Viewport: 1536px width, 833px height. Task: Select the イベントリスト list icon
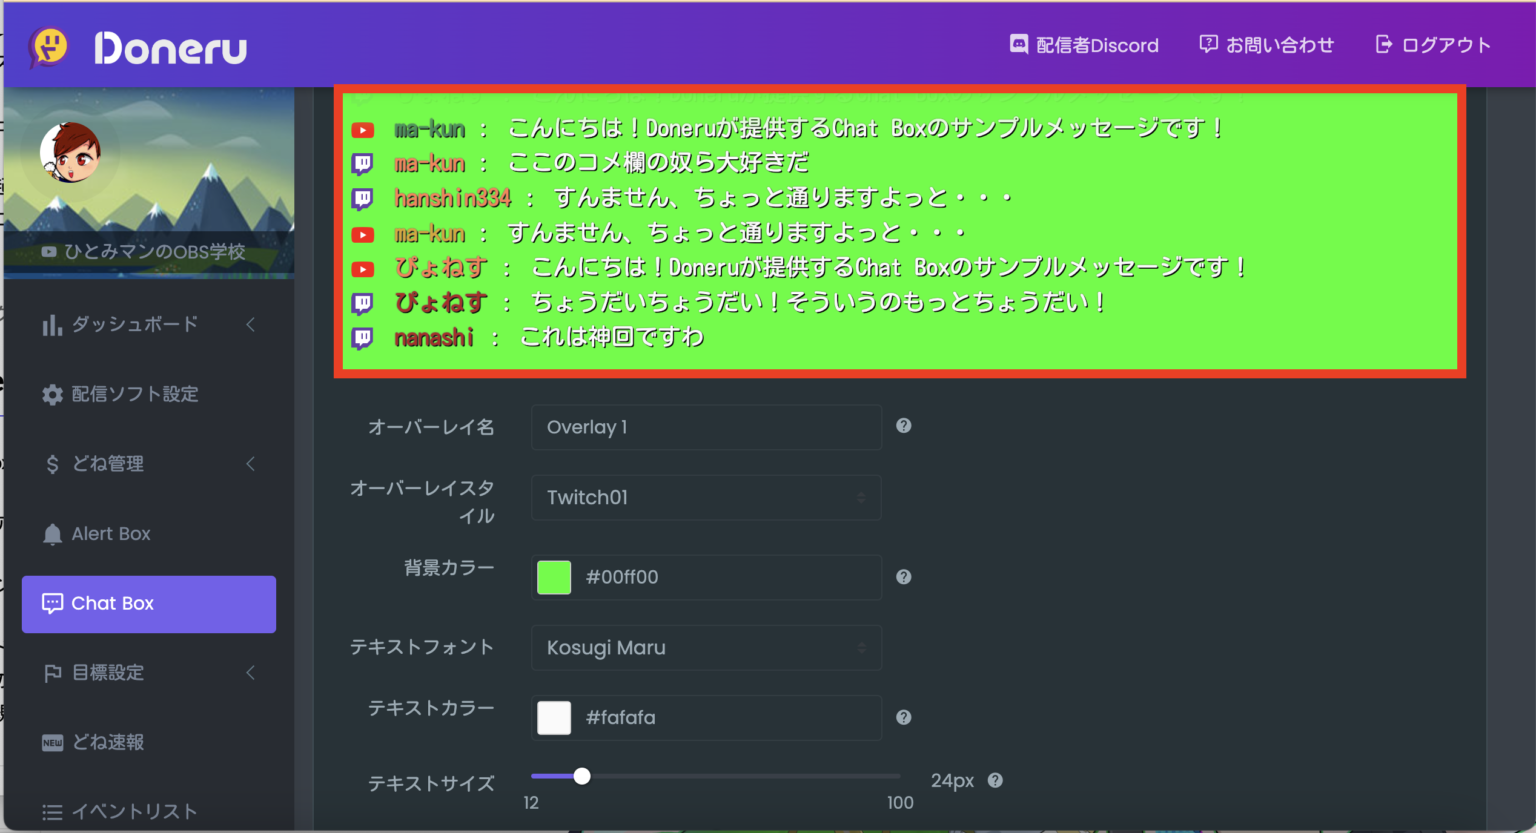coord(53,811)
